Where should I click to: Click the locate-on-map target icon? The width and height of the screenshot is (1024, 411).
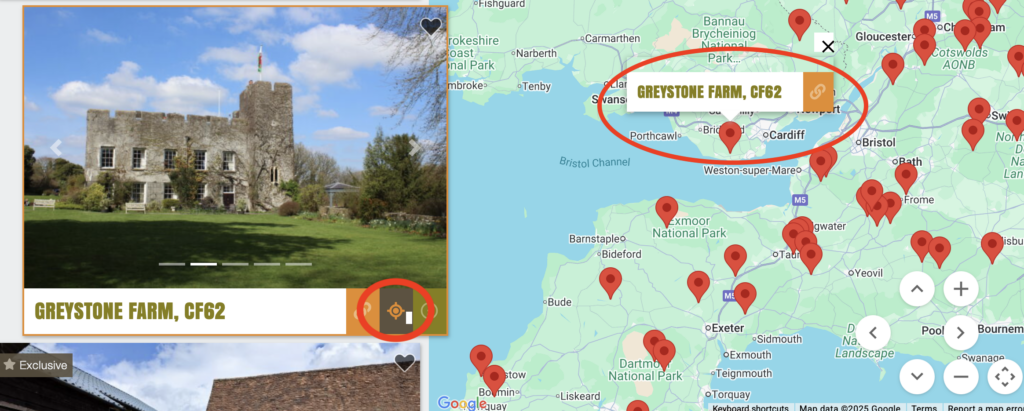(x=396, y=311)
